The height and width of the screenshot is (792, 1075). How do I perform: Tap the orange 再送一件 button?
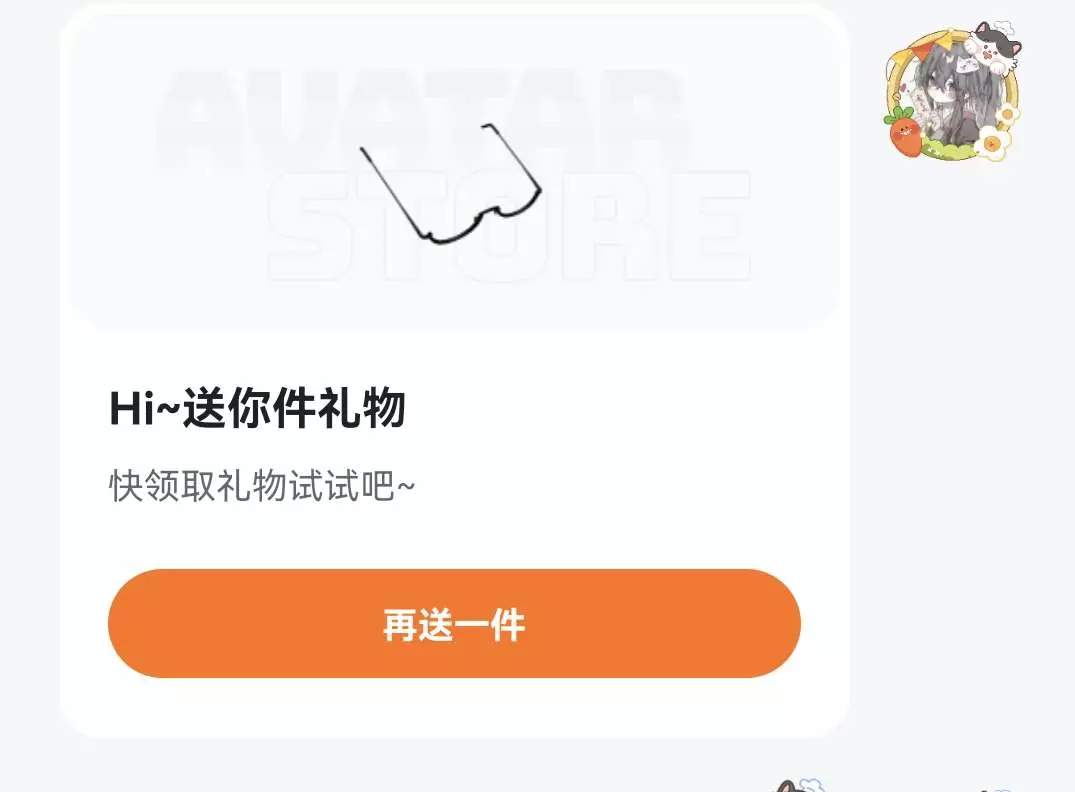pyautogui.click(x=454, y=623)
